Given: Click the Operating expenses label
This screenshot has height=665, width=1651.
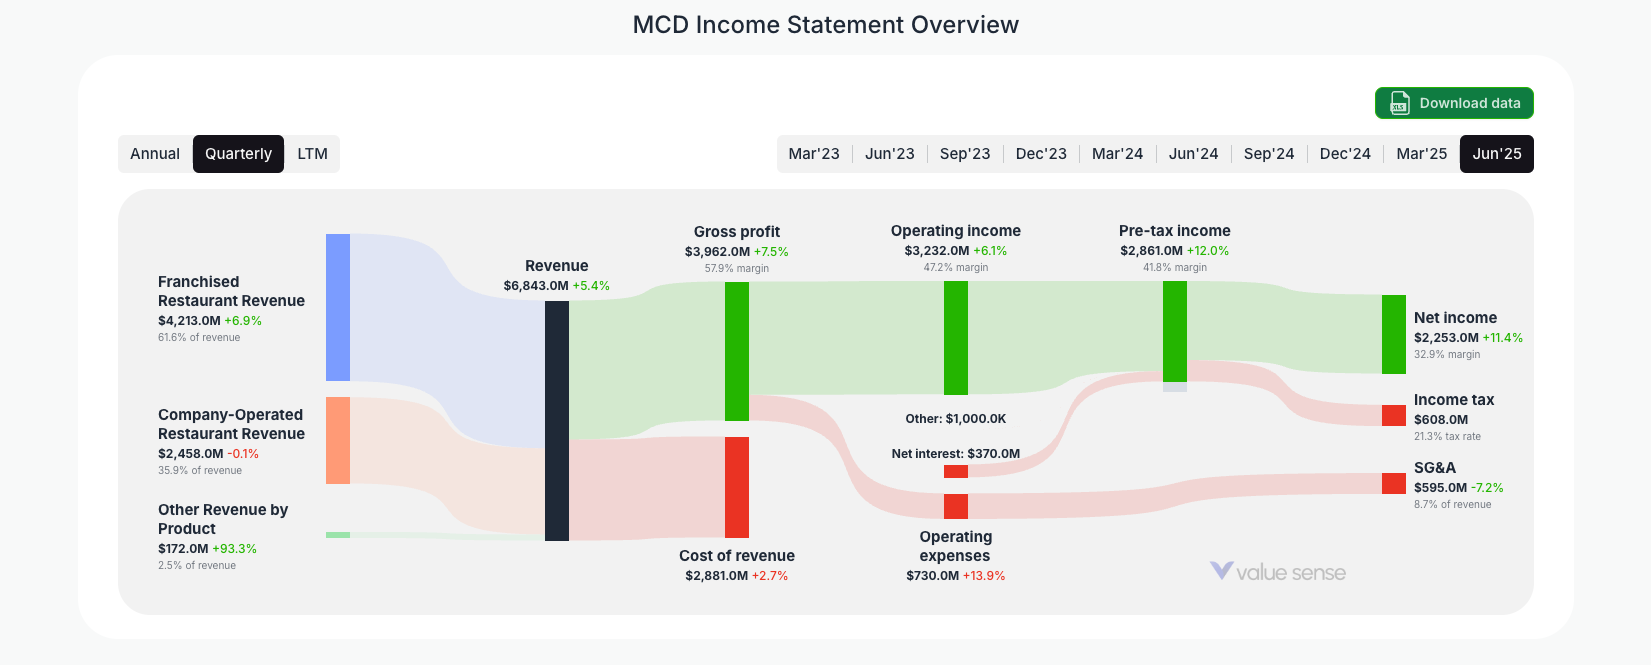Looking at the screenshot, I should pos(955,546).
